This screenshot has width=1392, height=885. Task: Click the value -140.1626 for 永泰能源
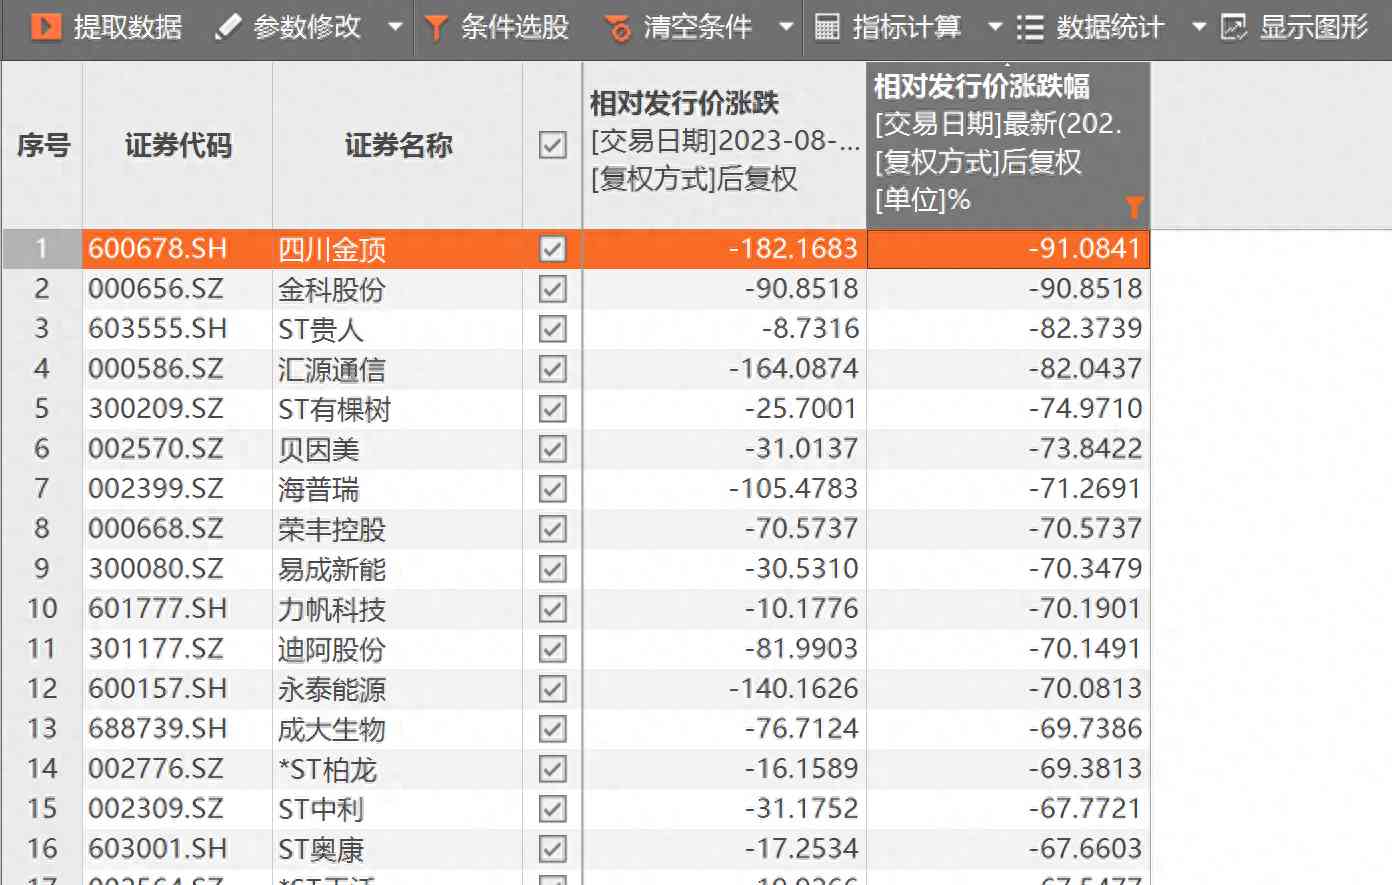click(794, 689)
